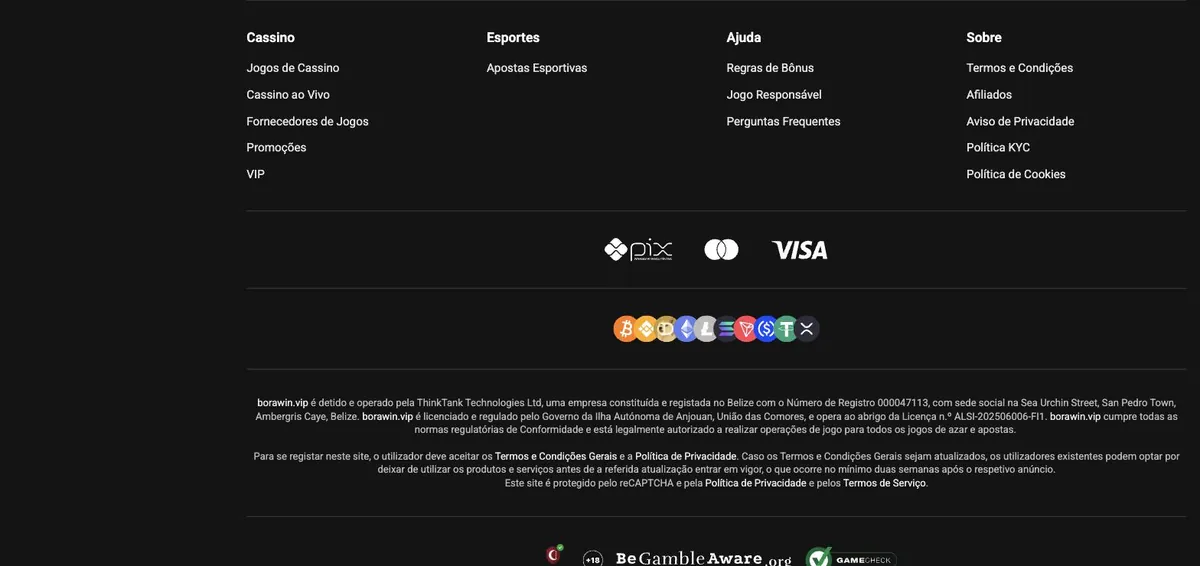Screen dimensions: 1200x566
Task: Open Política de Cookies link
Action: [1016, 174]
